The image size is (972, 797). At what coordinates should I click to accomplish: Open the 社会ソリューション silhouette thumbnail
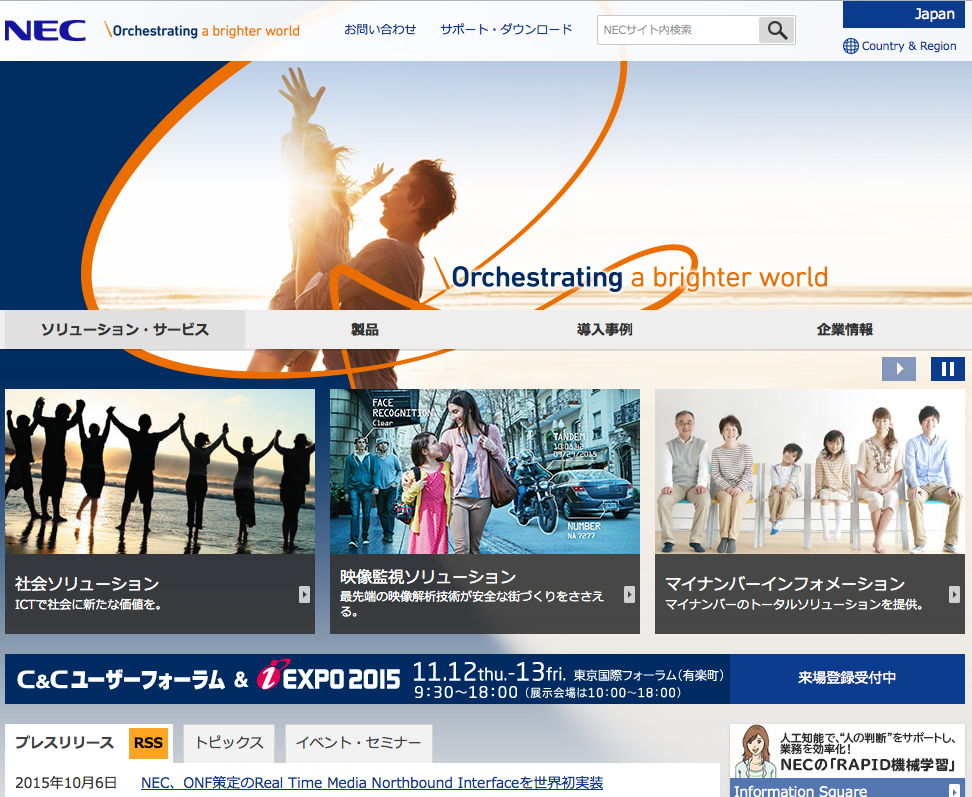click(x=160, y=471)
